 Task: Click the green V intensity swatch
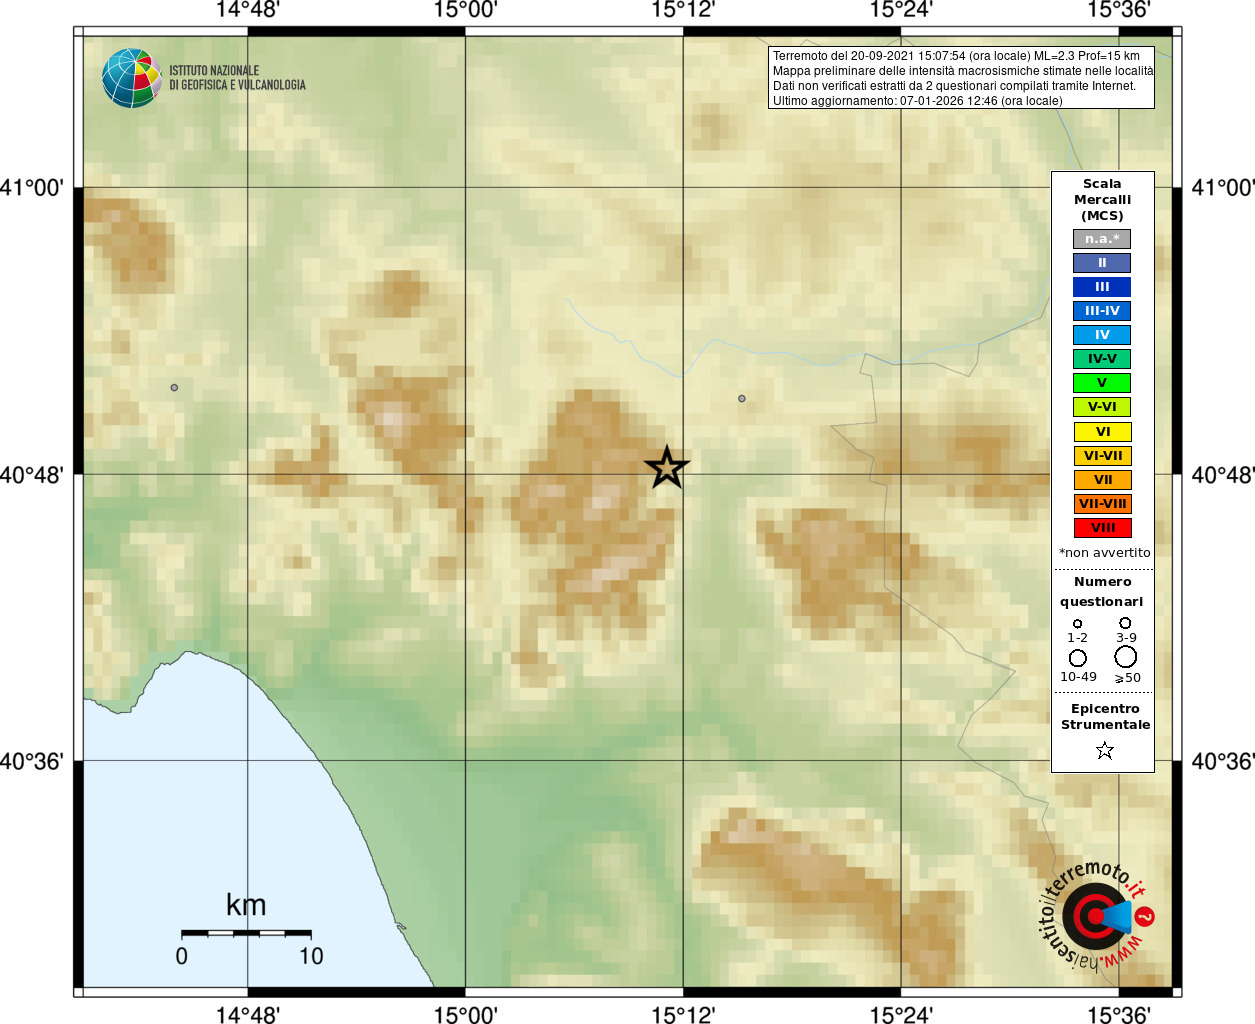1102,383
